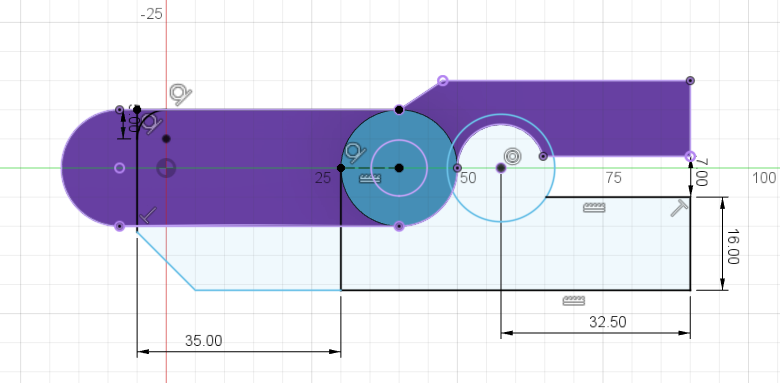Select the open corner point above the 7.00 dimension
Viewport: 780px width, 383px height.
690,156
